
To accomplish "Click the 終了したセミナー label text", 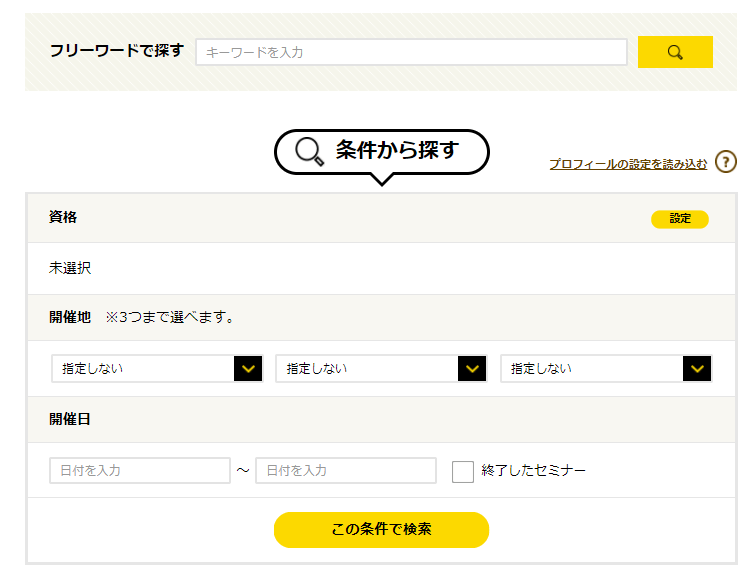I will pos(533,471).
